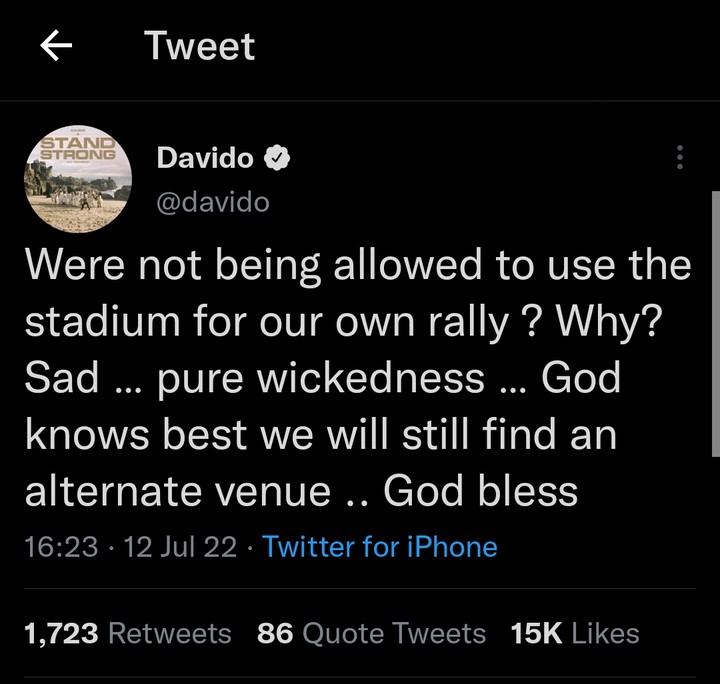The width and height of the screenshot is (720, 684).
Task: View the 86 Quote Tweets
Action: pos(371,633)
